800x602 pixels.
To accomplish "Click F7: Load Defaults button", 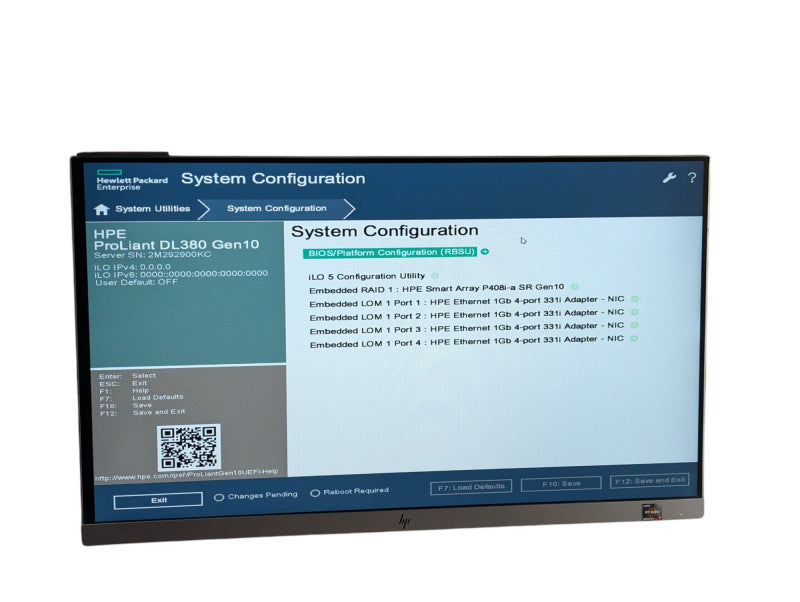I will pos(471,487).
